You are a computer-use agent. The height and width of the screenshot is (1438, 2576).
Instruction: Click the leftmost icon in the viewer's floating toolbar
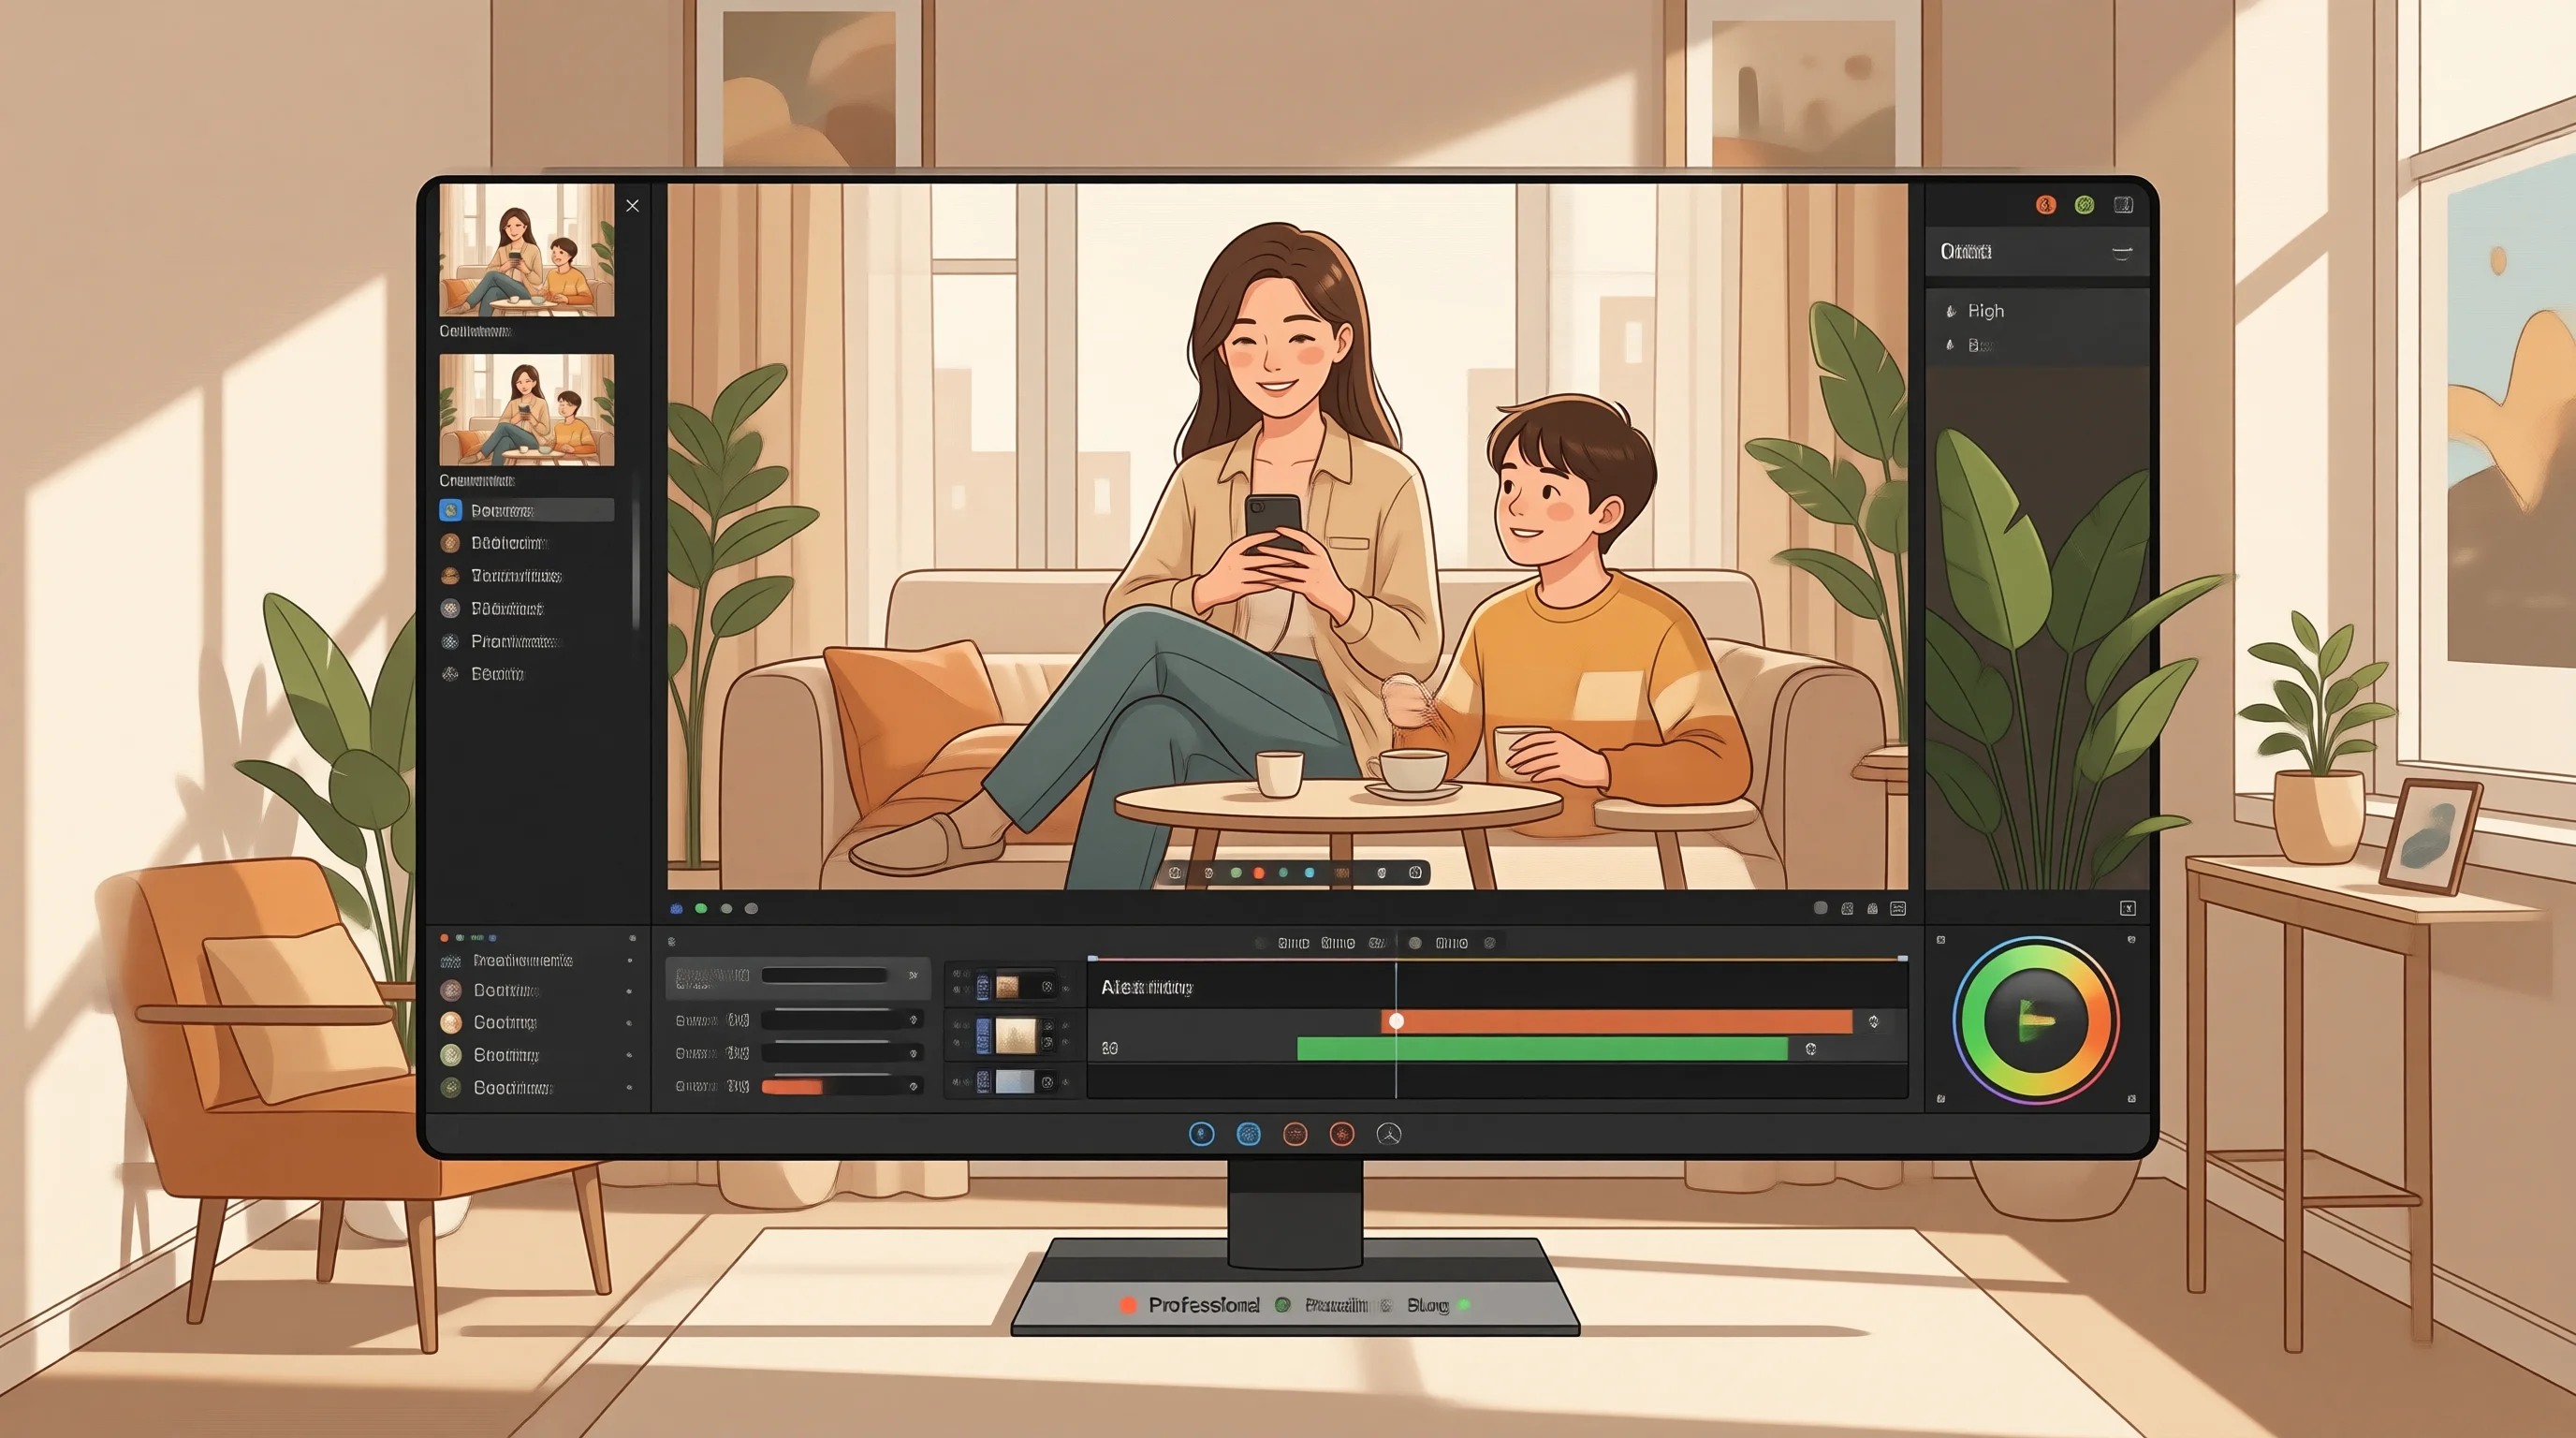(x=1175, y=873)
